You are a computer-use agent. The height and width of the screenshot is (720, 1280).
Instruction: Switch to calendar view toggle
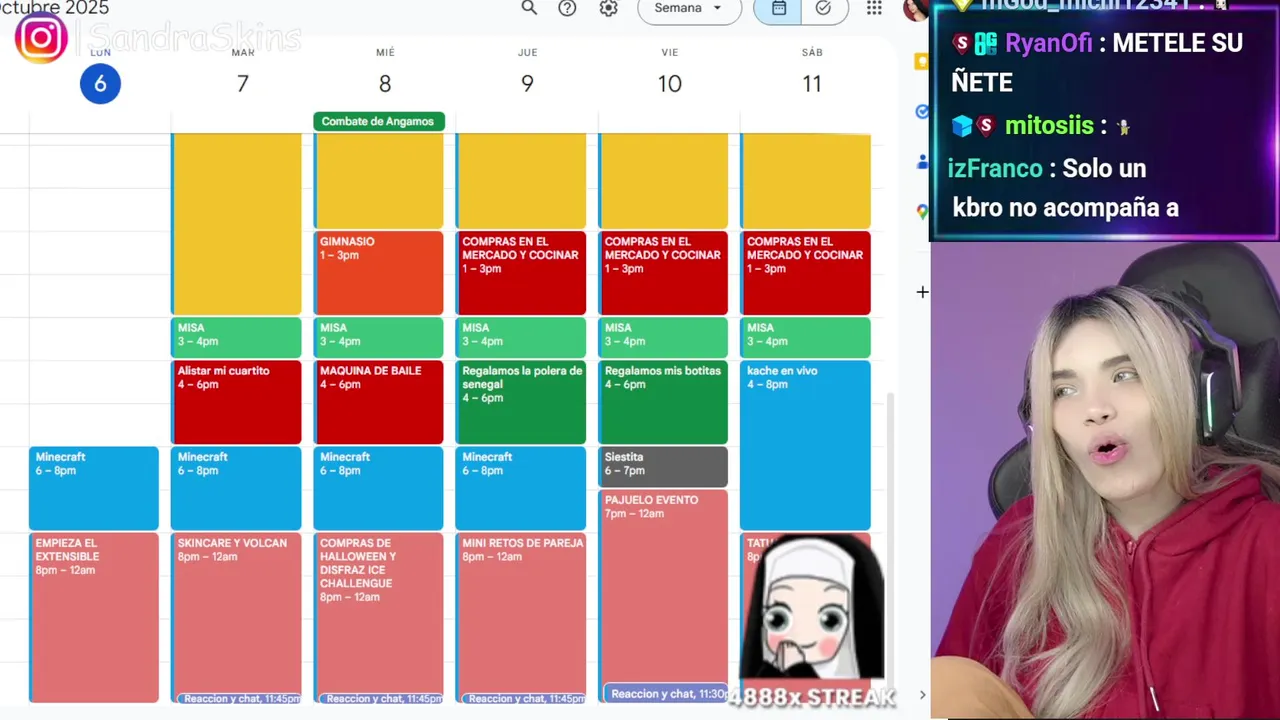[x=778, y=8]
